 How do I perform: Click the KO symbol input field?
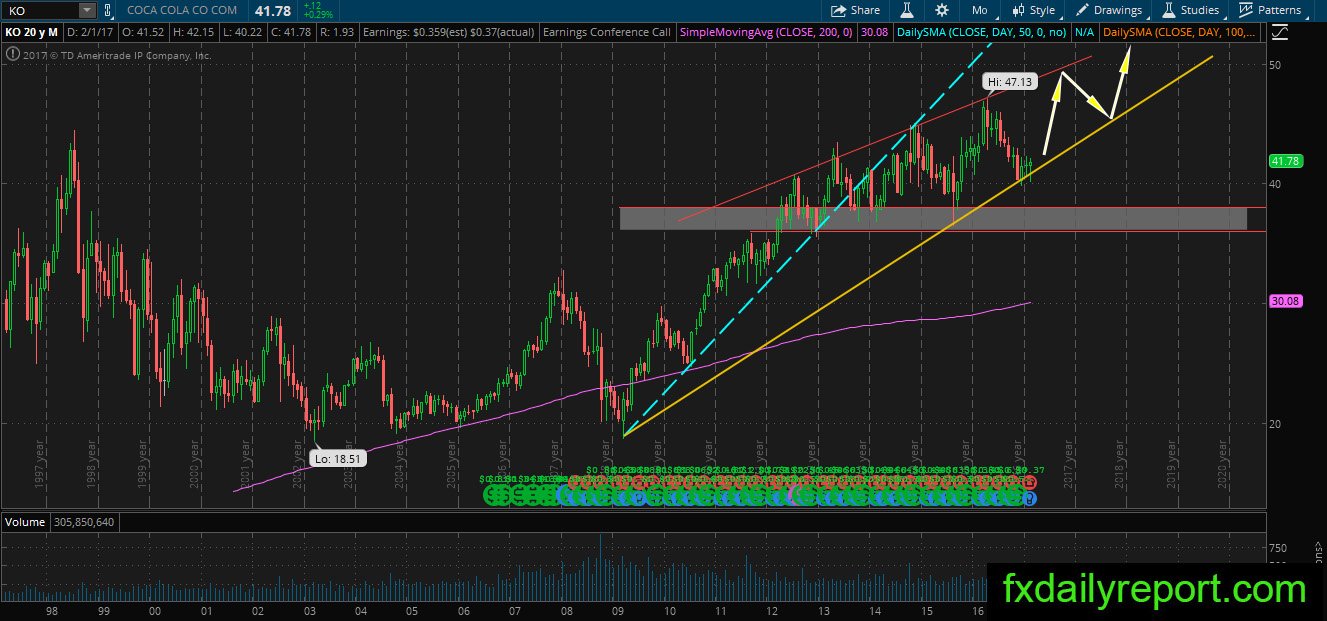(40, 10)
